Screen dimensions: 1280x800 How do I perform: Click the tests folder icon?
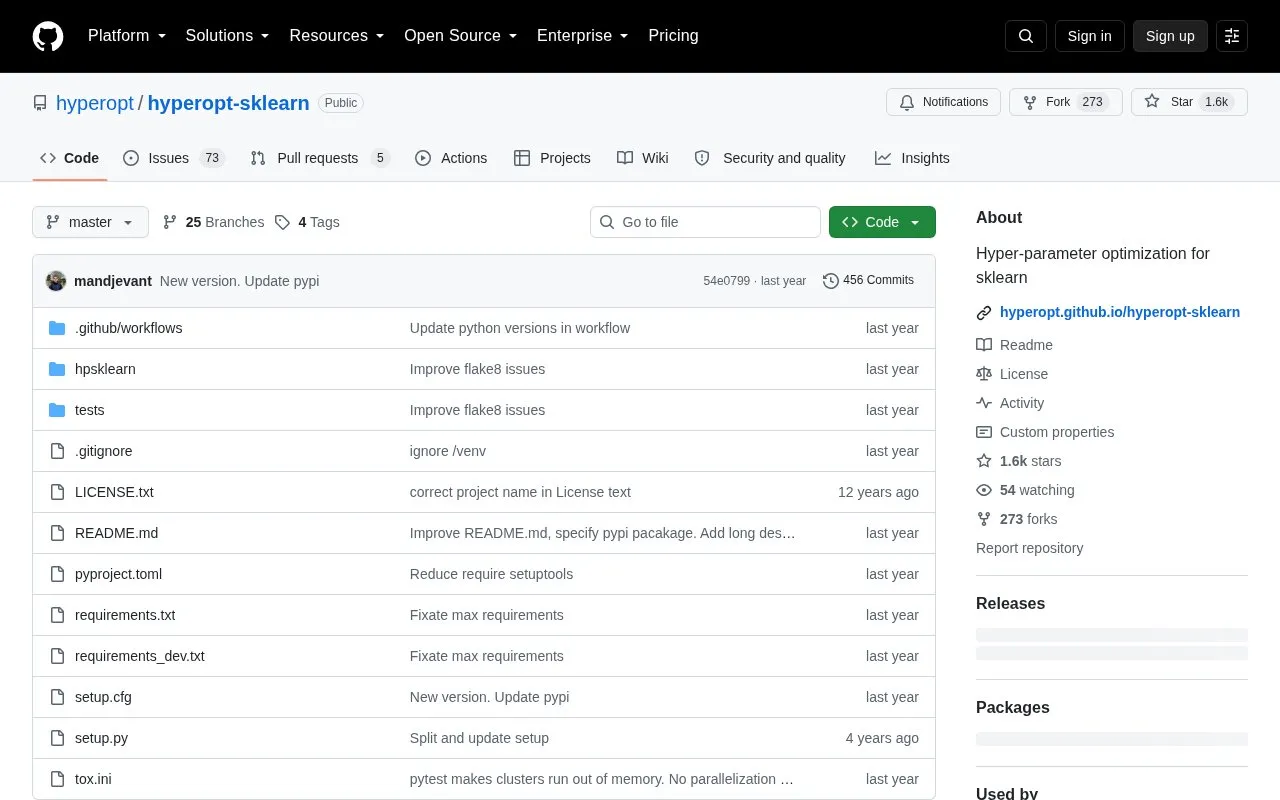point(57,410)
